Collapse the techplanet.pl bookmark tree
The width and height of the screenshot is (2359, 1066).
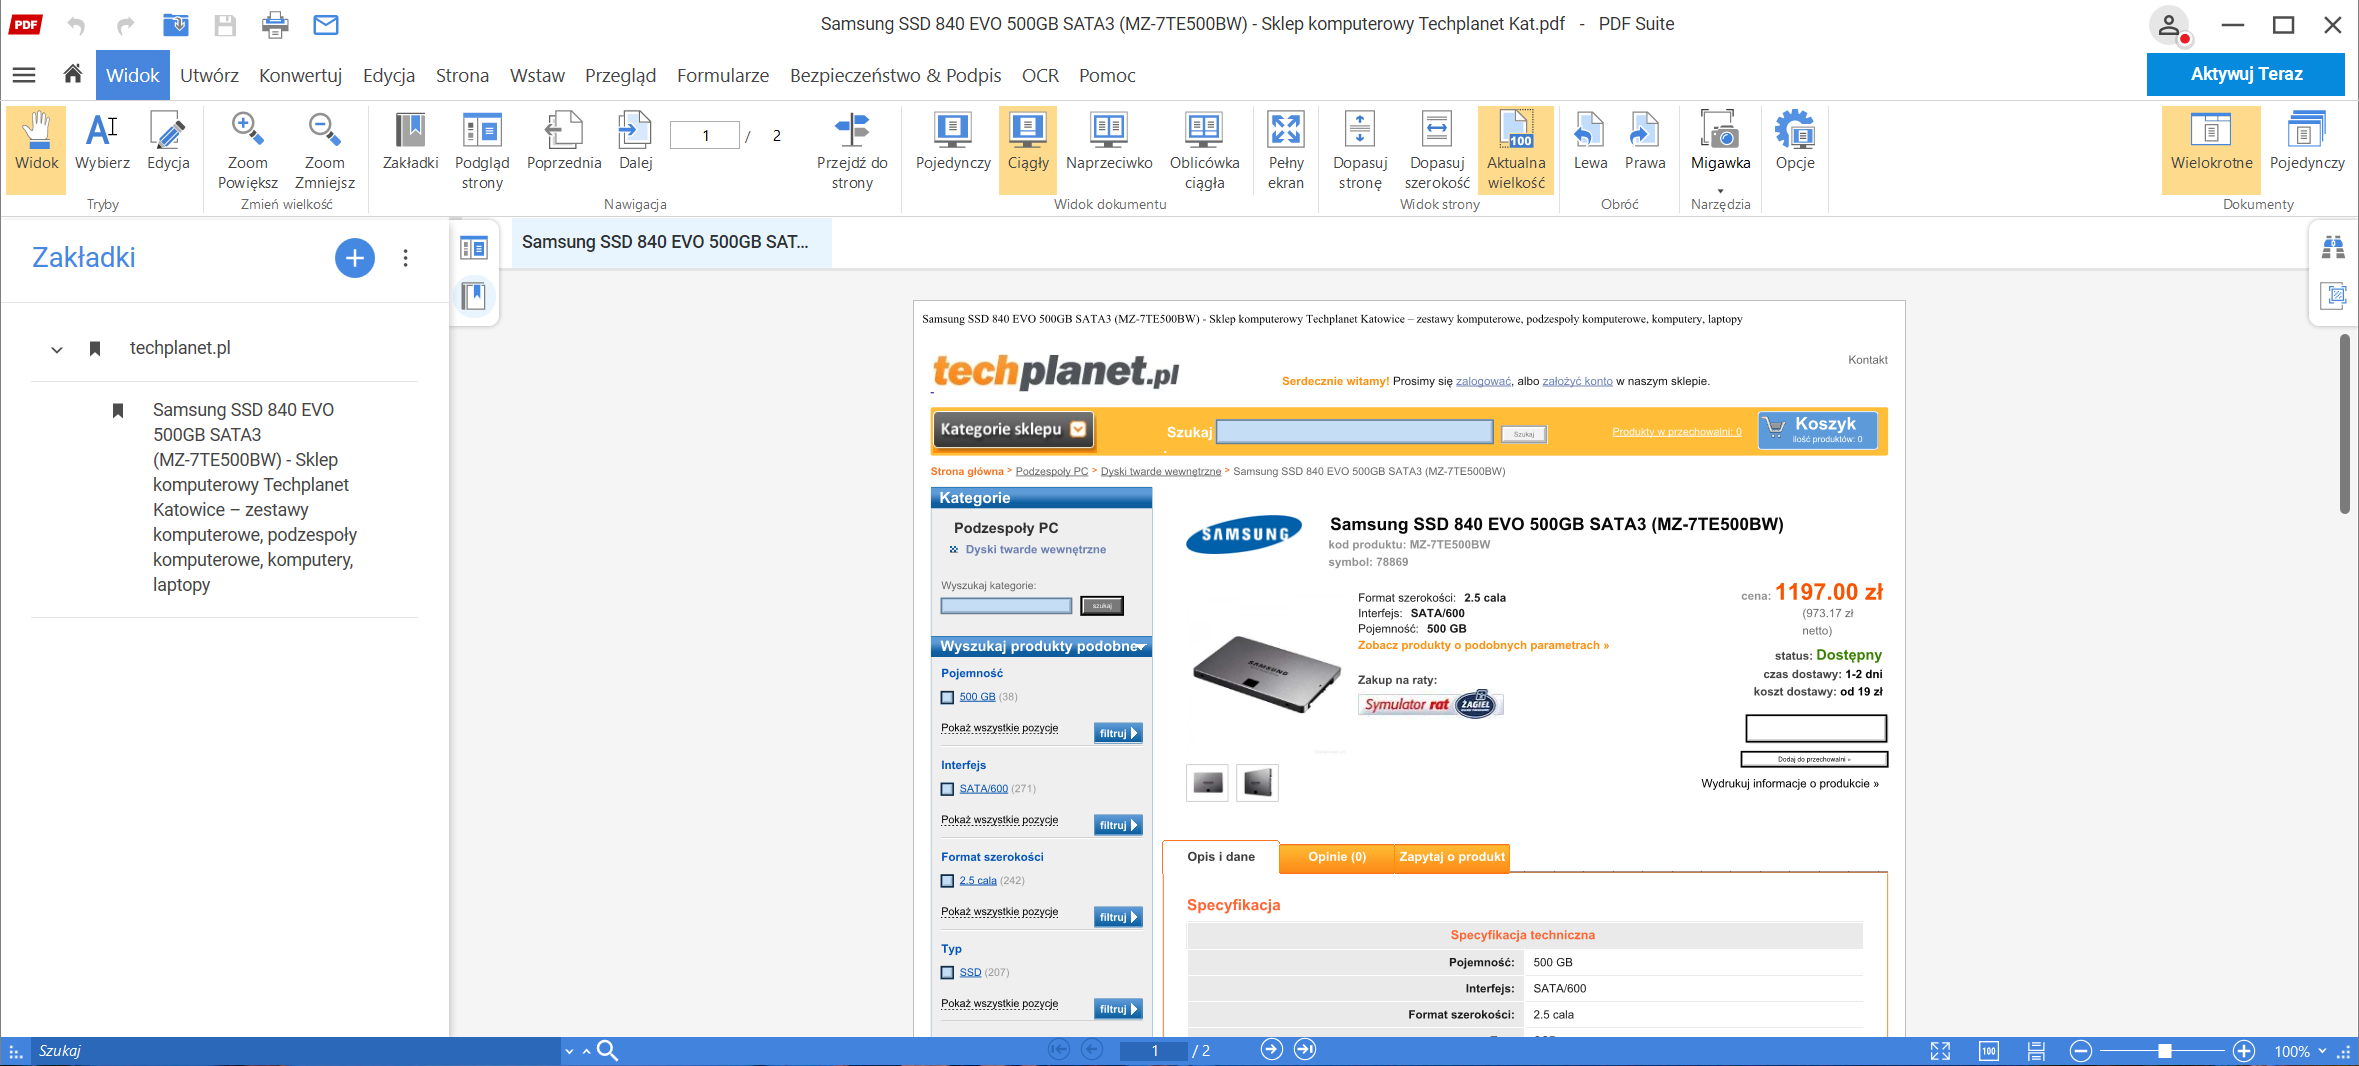(57, 349)
